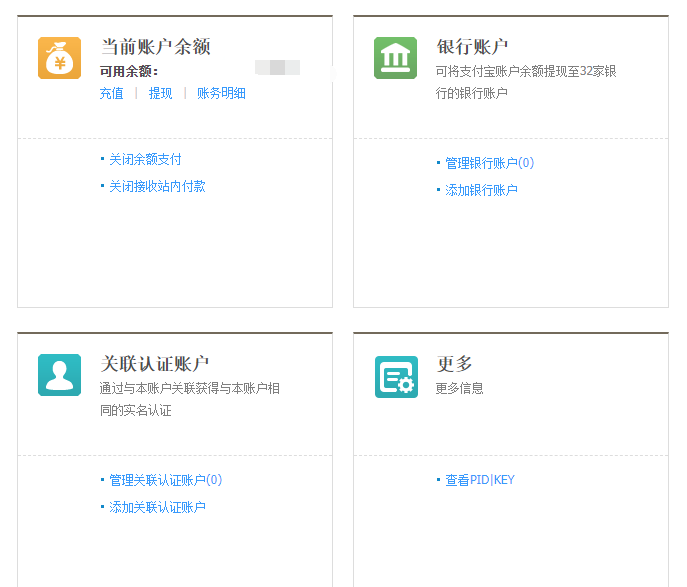Click the teal user profile icon
This screenshot has height=587, width=687.
(59, 375)
